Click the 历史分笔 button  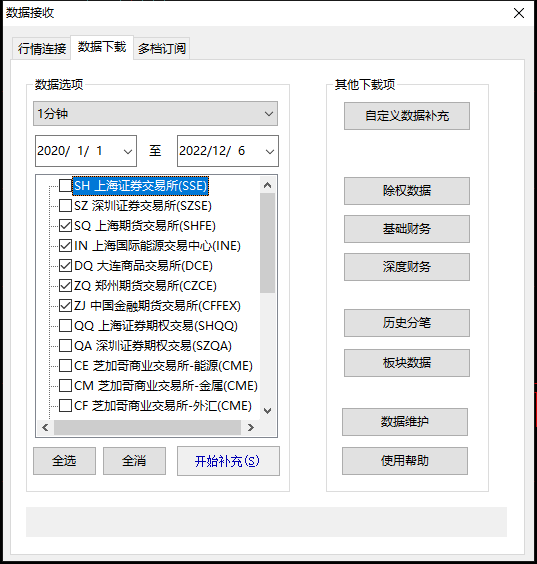pos(407,323)
